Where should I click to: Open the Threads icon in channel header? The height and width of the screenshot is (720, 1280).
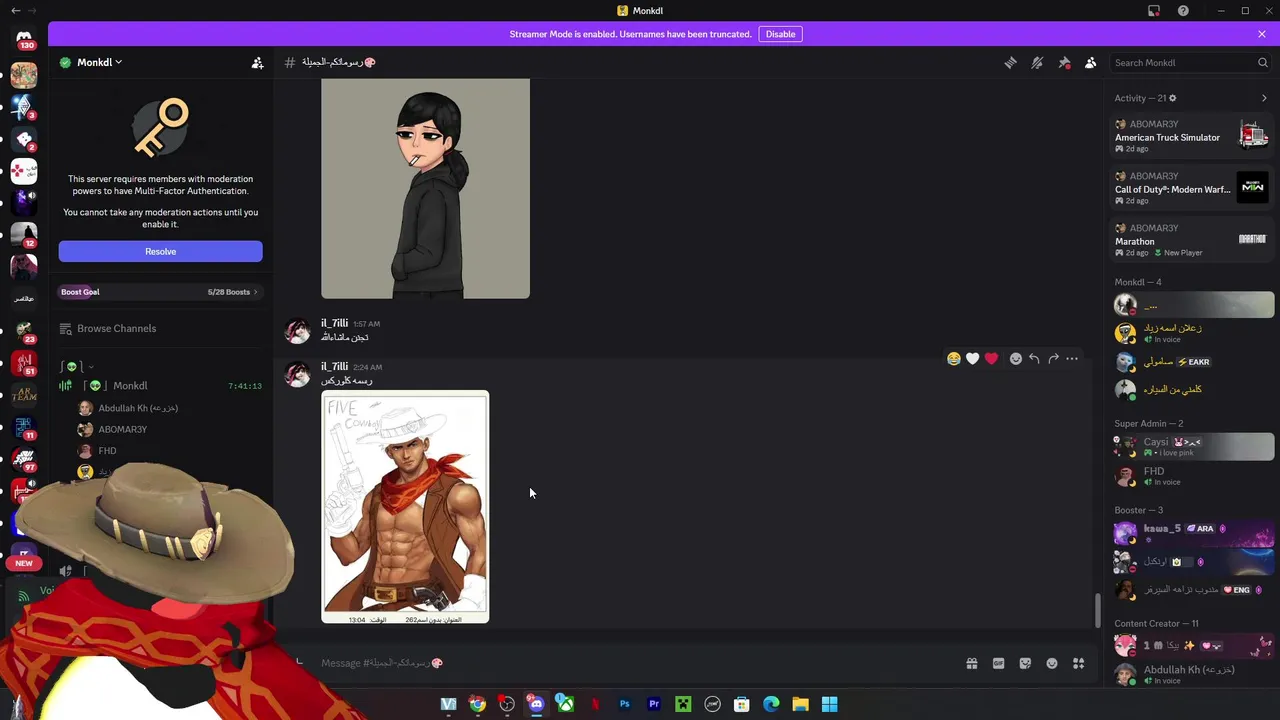coord(1010,62)
